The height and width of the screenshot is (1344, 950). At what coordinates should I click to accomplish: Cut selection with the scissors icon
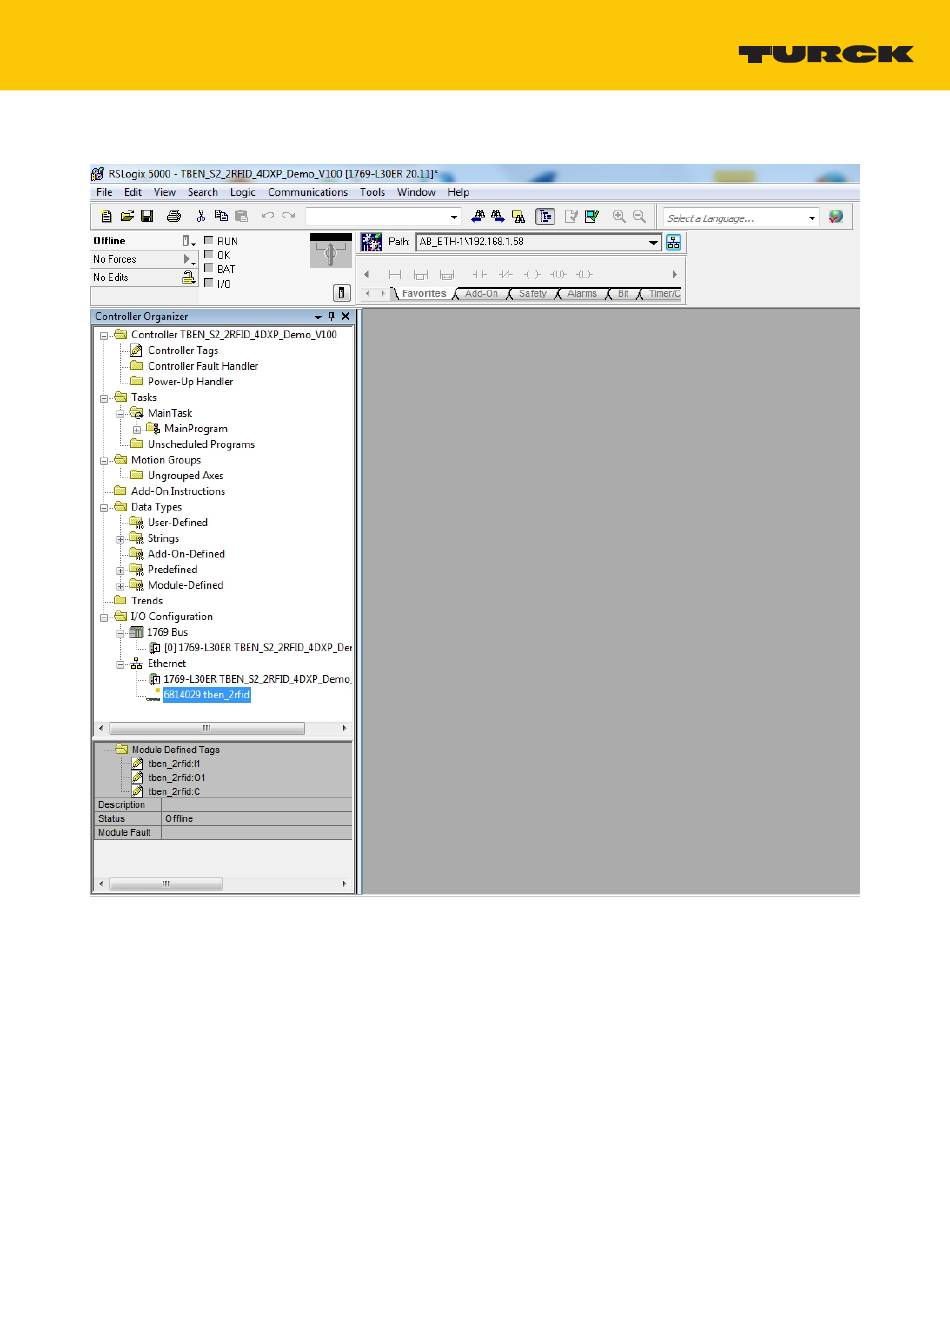coord(201,216)
